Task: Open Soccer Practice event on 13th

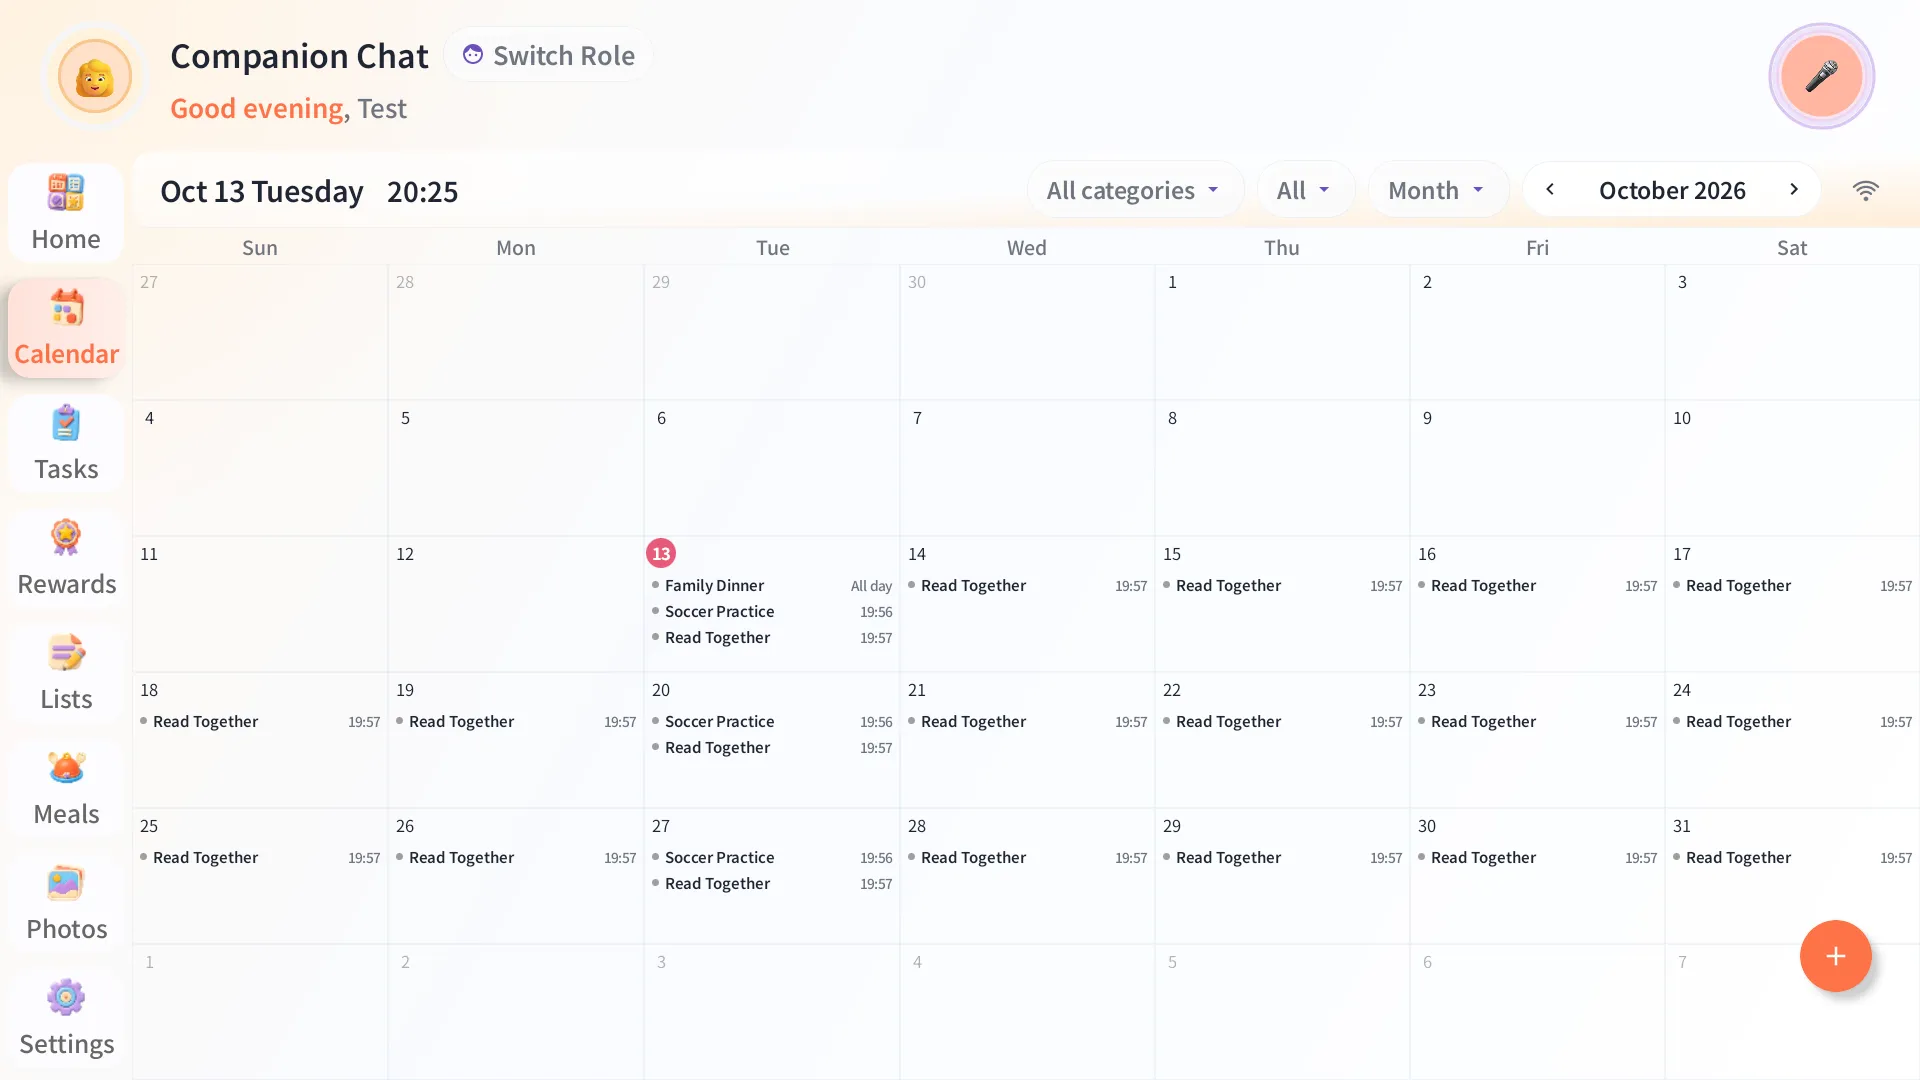Action: (x=771, y=612)
